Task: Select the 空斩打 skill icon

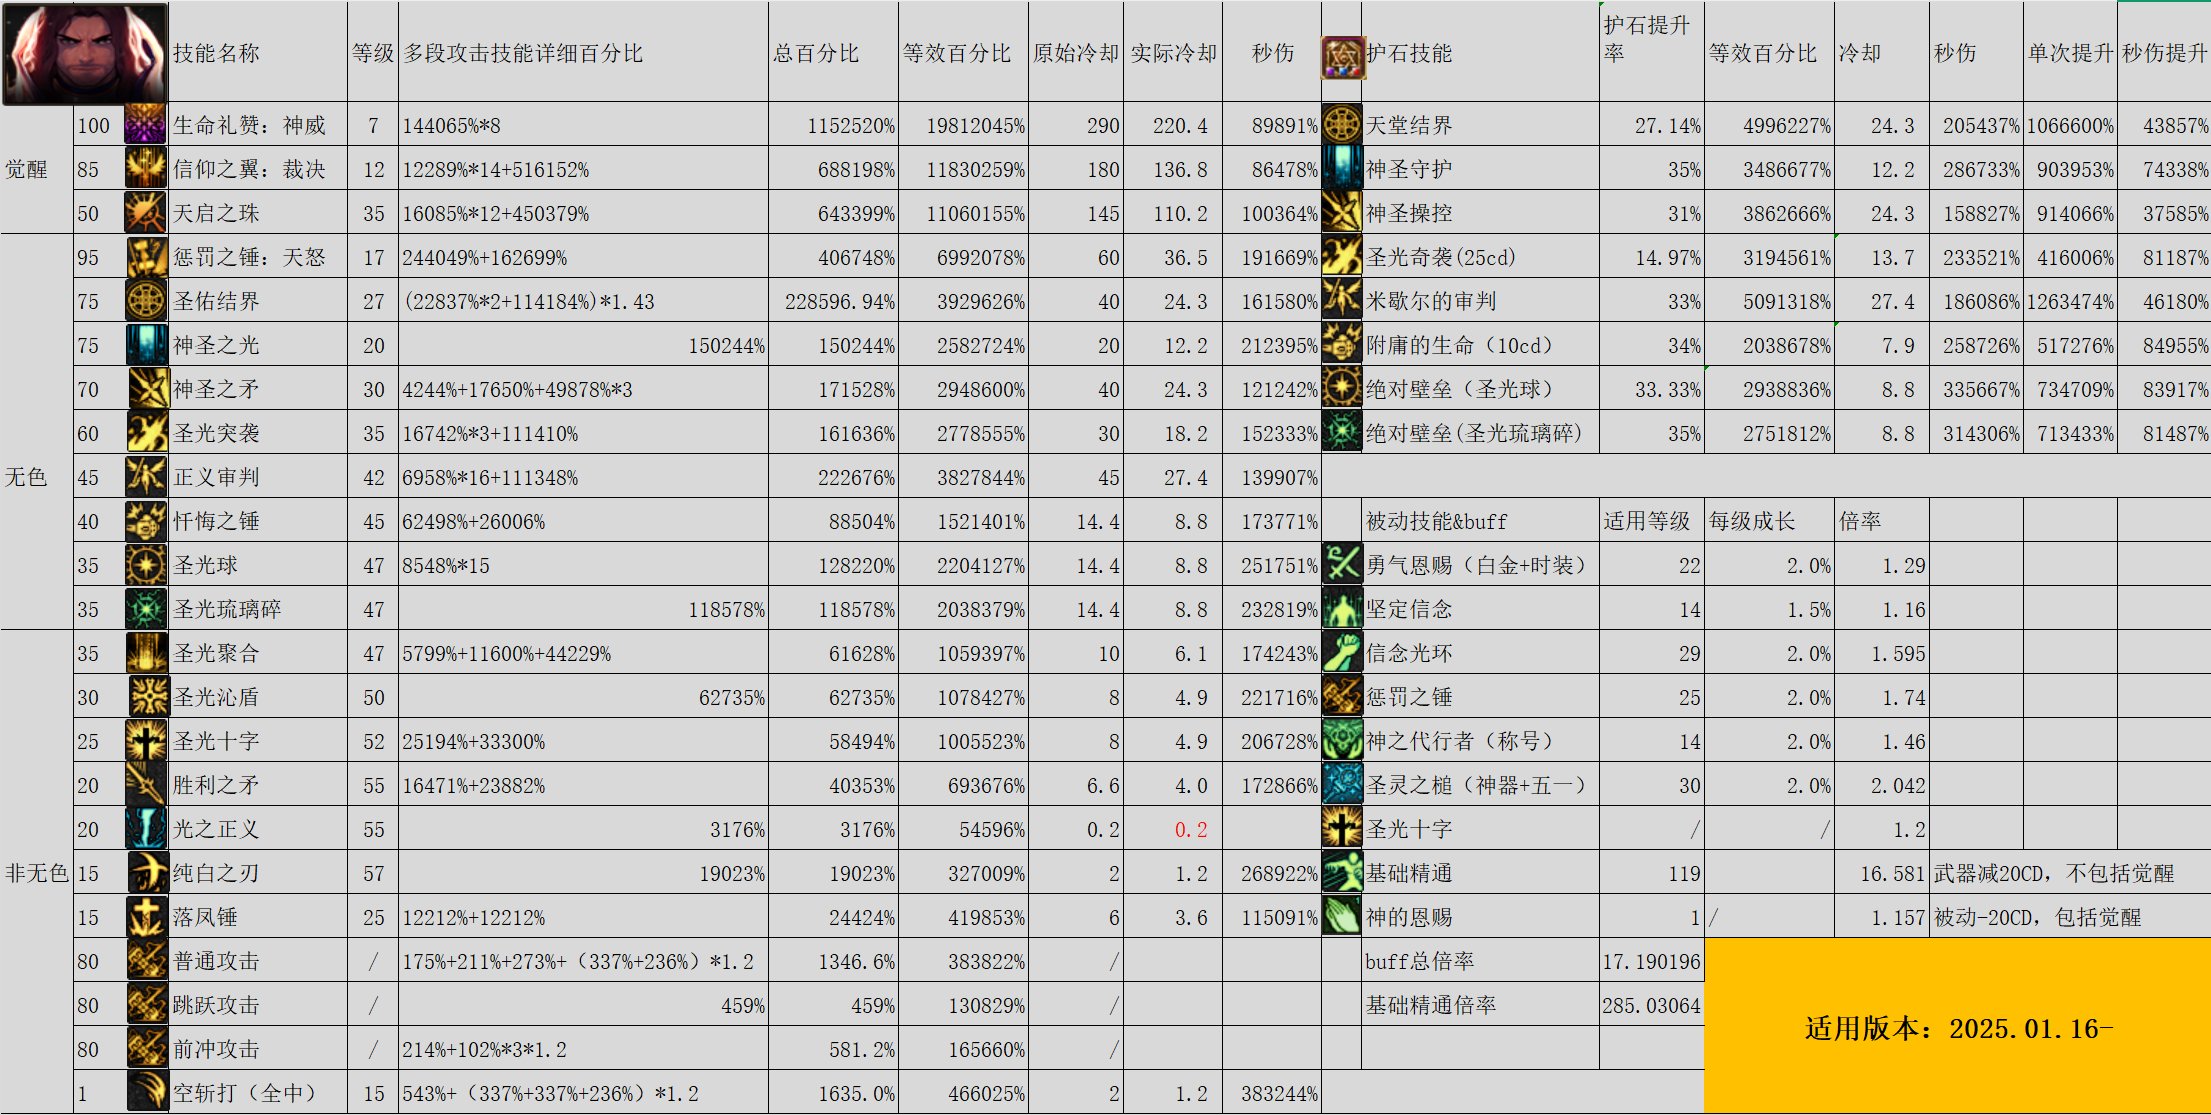Action: click(x=147, y=1092)
